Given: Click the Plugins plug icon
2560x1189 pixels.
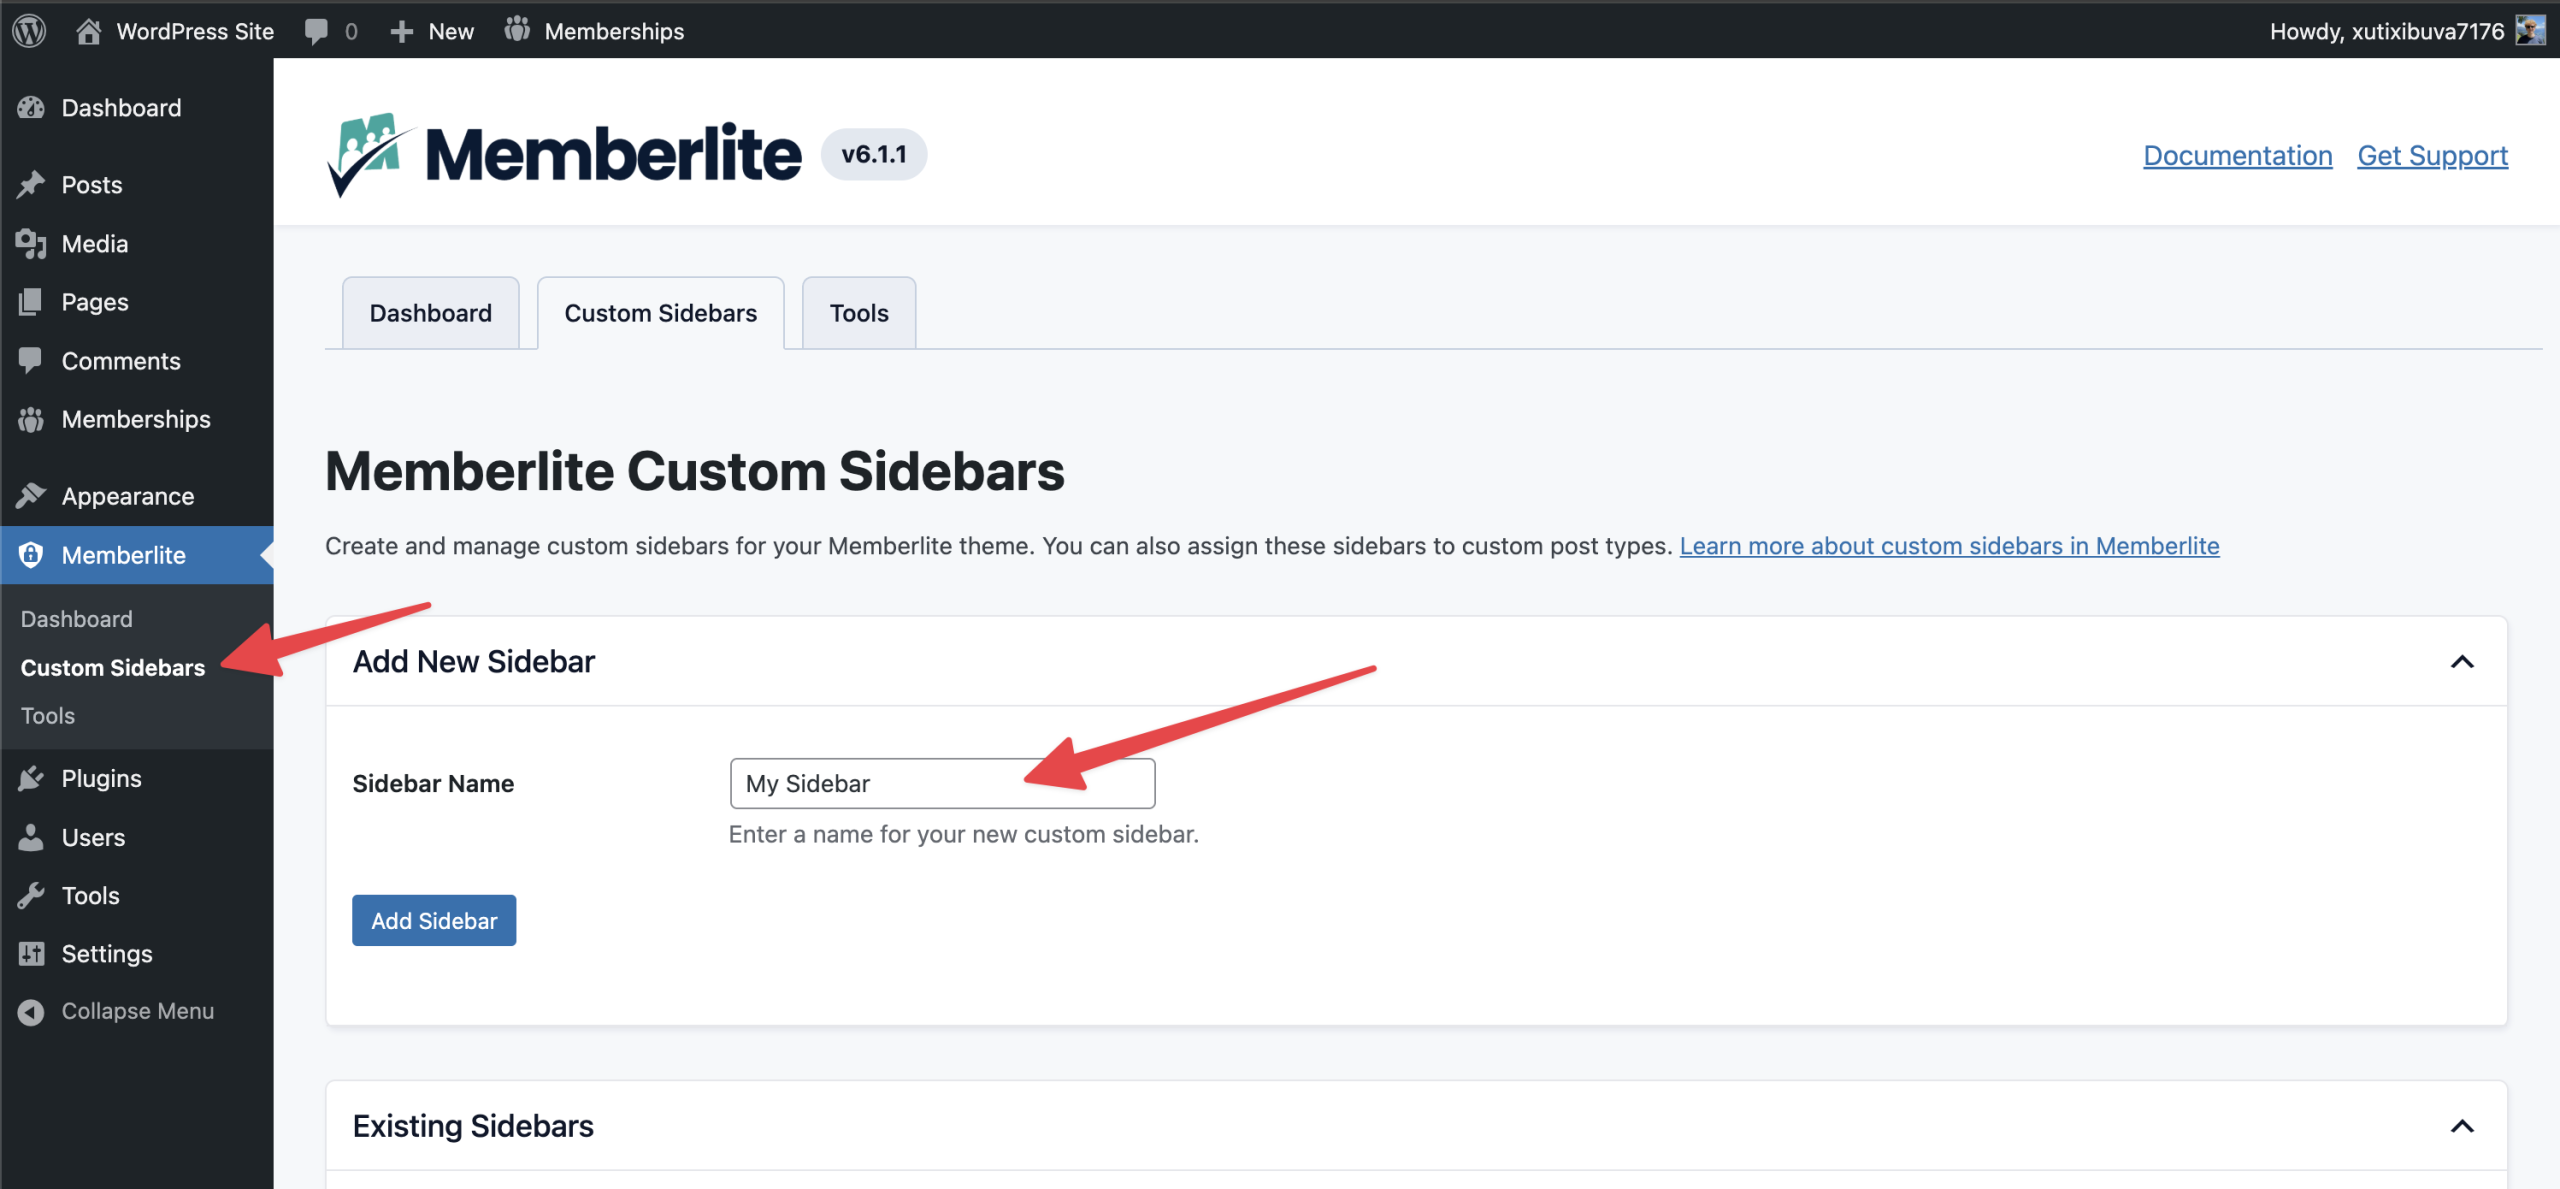Looking at the screenshot, I should 31,778.
